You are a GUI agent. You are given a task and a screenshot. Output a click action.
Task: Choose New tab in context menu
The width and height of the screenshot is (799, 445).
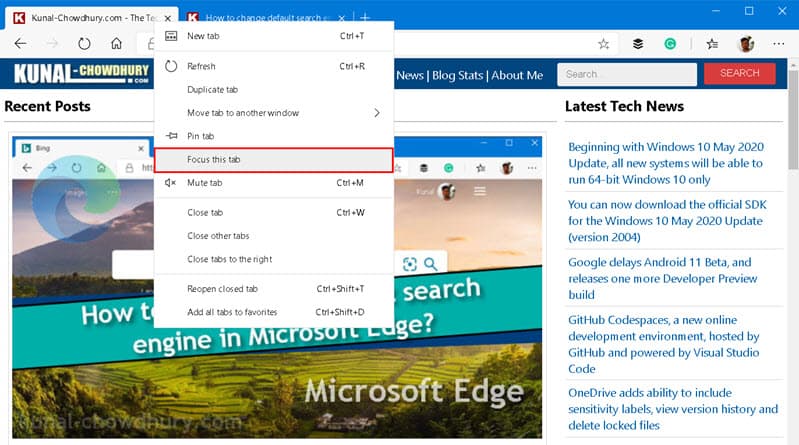point(274,36)
